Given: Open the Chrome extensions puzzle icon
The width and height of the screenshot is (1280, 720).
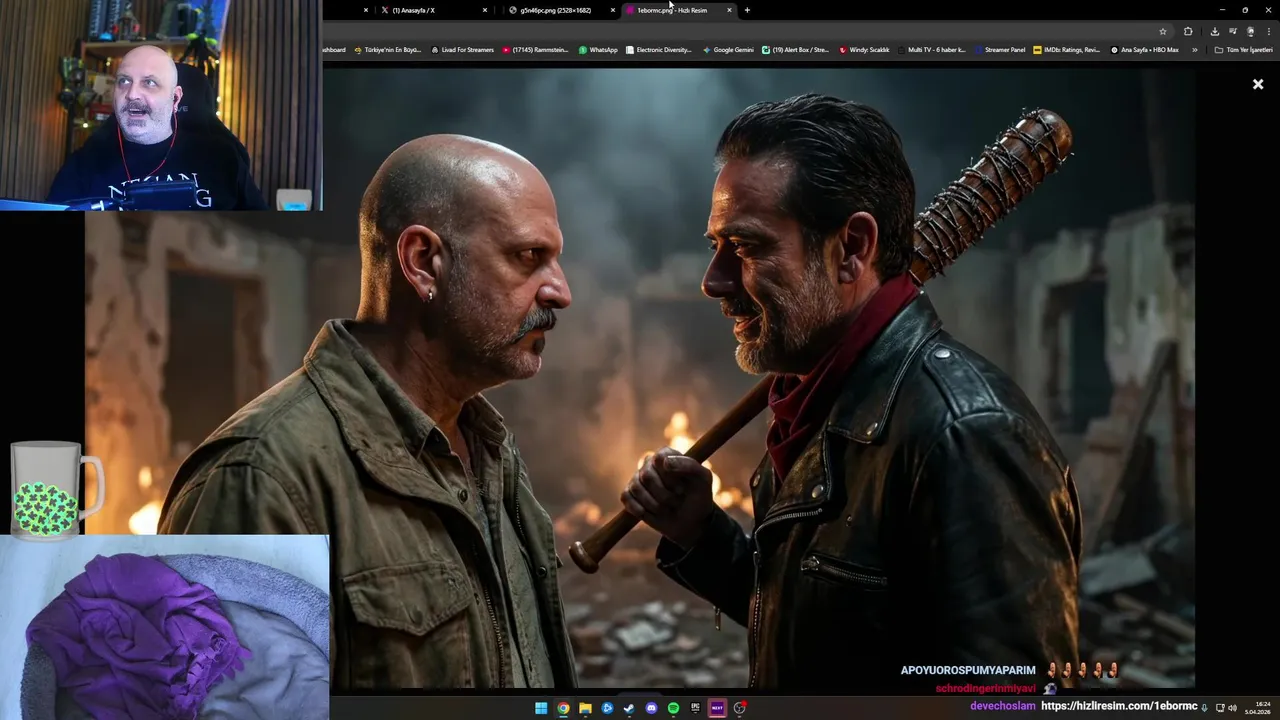Looking at the screenshot, I should (1188, 31).
